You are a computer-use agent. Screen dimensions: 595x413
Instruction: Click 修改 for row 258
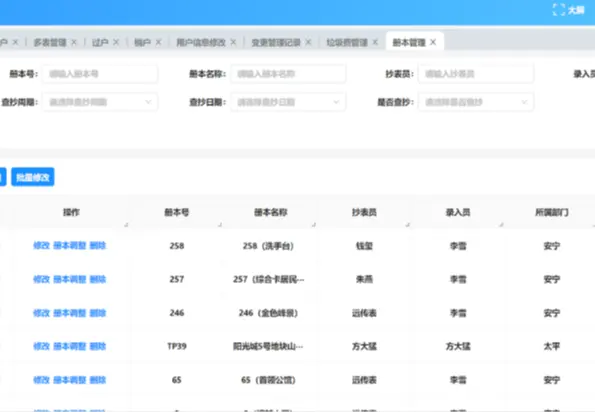(41, 246)
